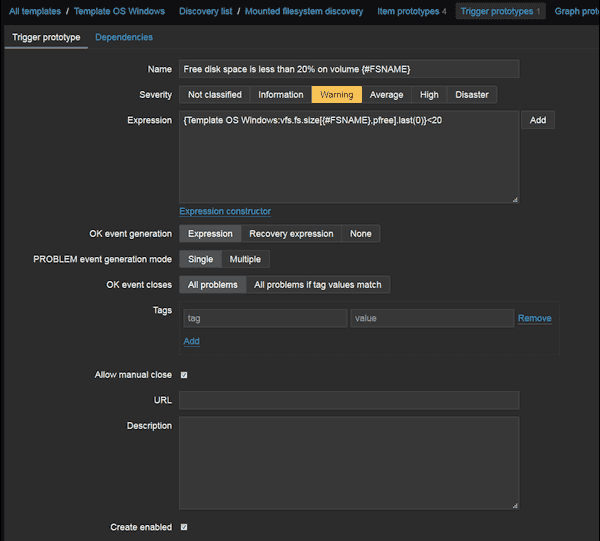Choose Multiple PROBLEM event generation mode

(245, 259)
